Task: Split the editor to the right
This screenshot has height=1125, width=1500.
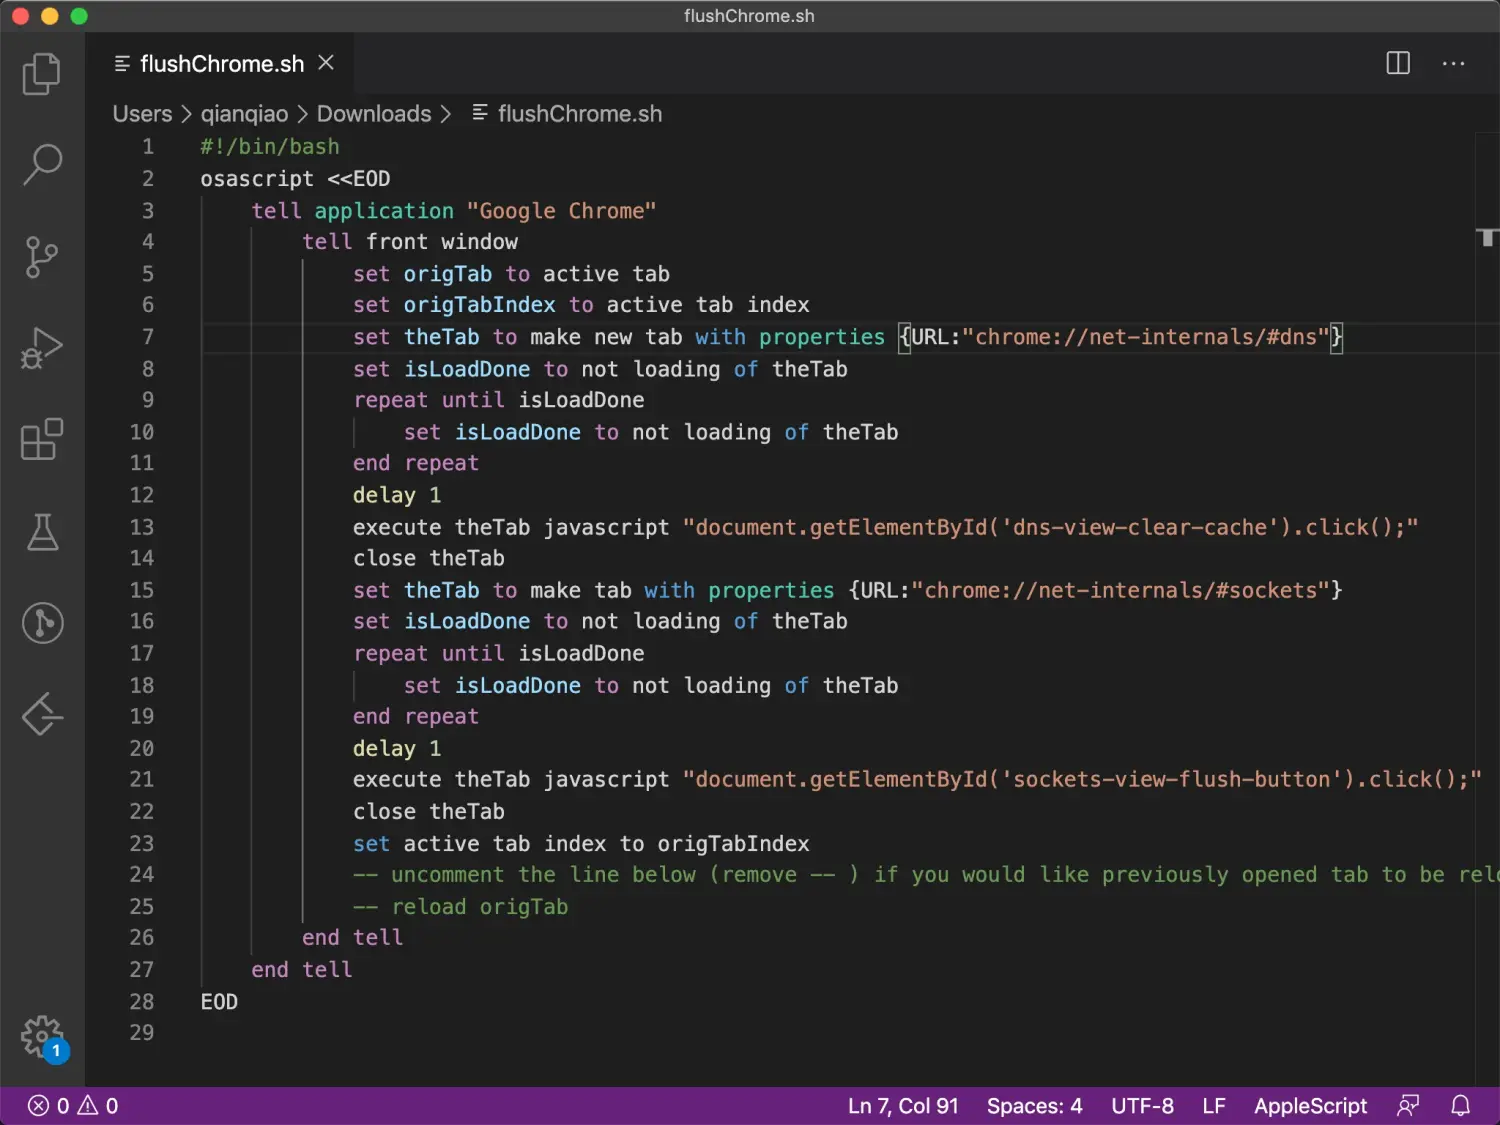Action: coord(1398,63)
